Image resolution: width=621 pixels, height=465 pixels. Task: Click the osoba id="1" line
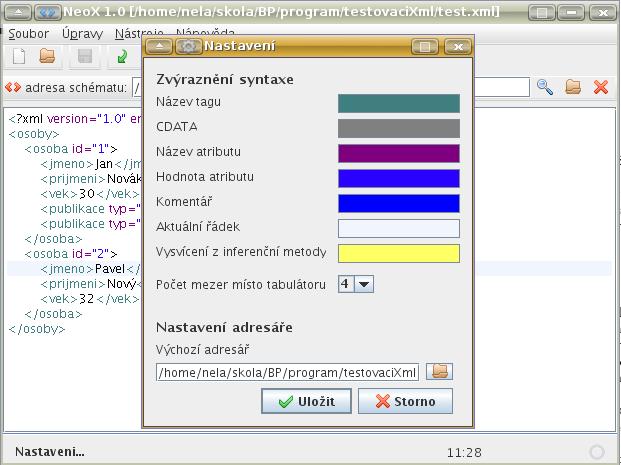(x=71, y=149)
